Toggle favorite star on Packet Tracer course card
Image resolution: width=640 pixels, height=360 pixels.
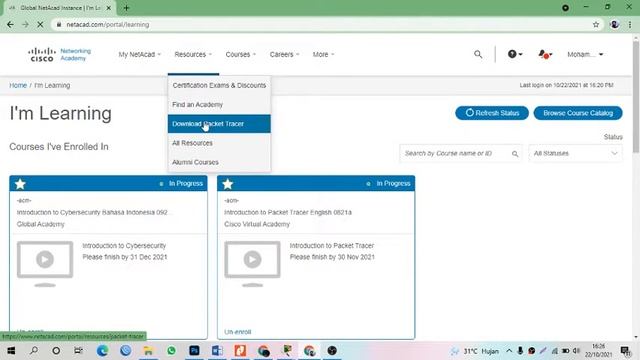click(x=228, y=184)
